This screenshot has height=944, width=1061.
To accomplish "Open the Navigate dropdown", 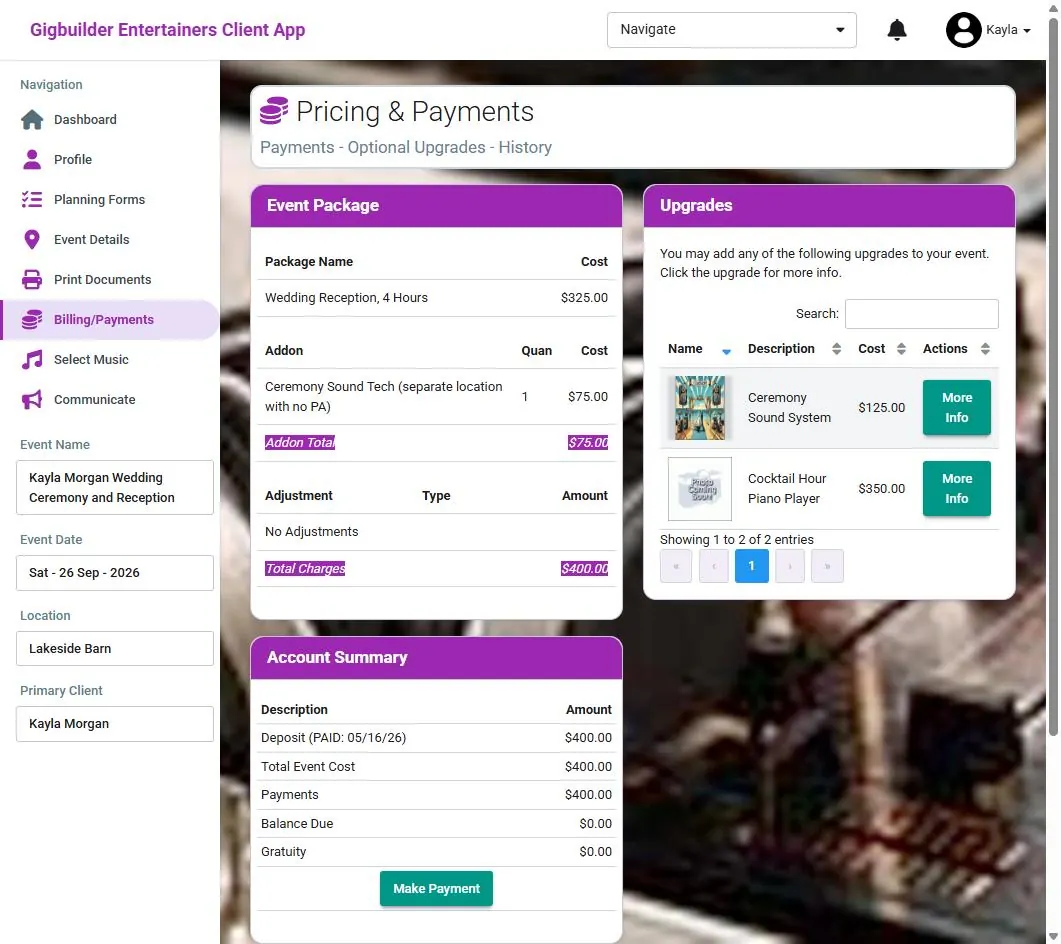I will click(x=731, y=30).
